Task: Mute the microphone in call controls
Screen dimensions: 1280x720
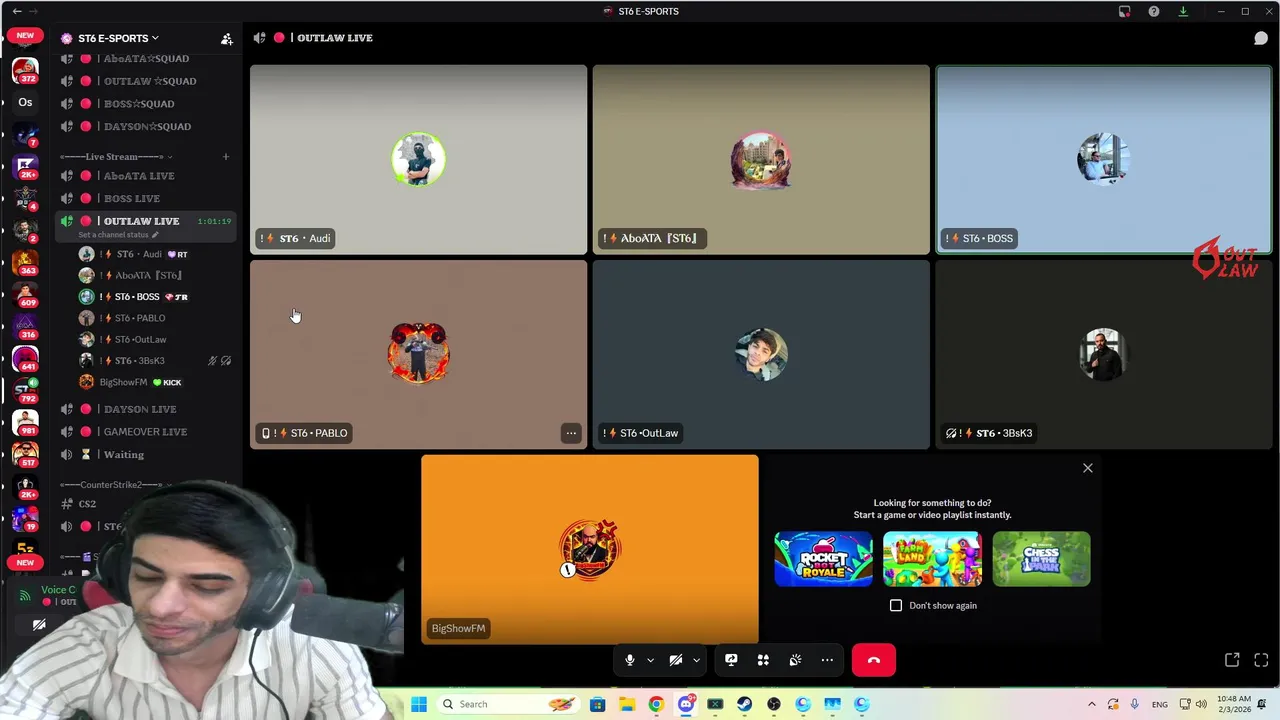Action: 629,660
